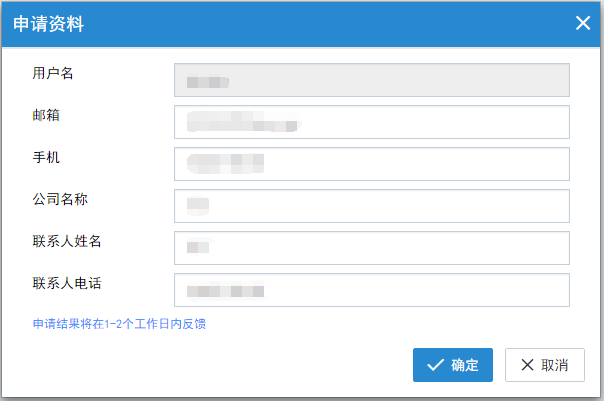
Task: Click the 联系人电话 field label
Action: [67, 283]
